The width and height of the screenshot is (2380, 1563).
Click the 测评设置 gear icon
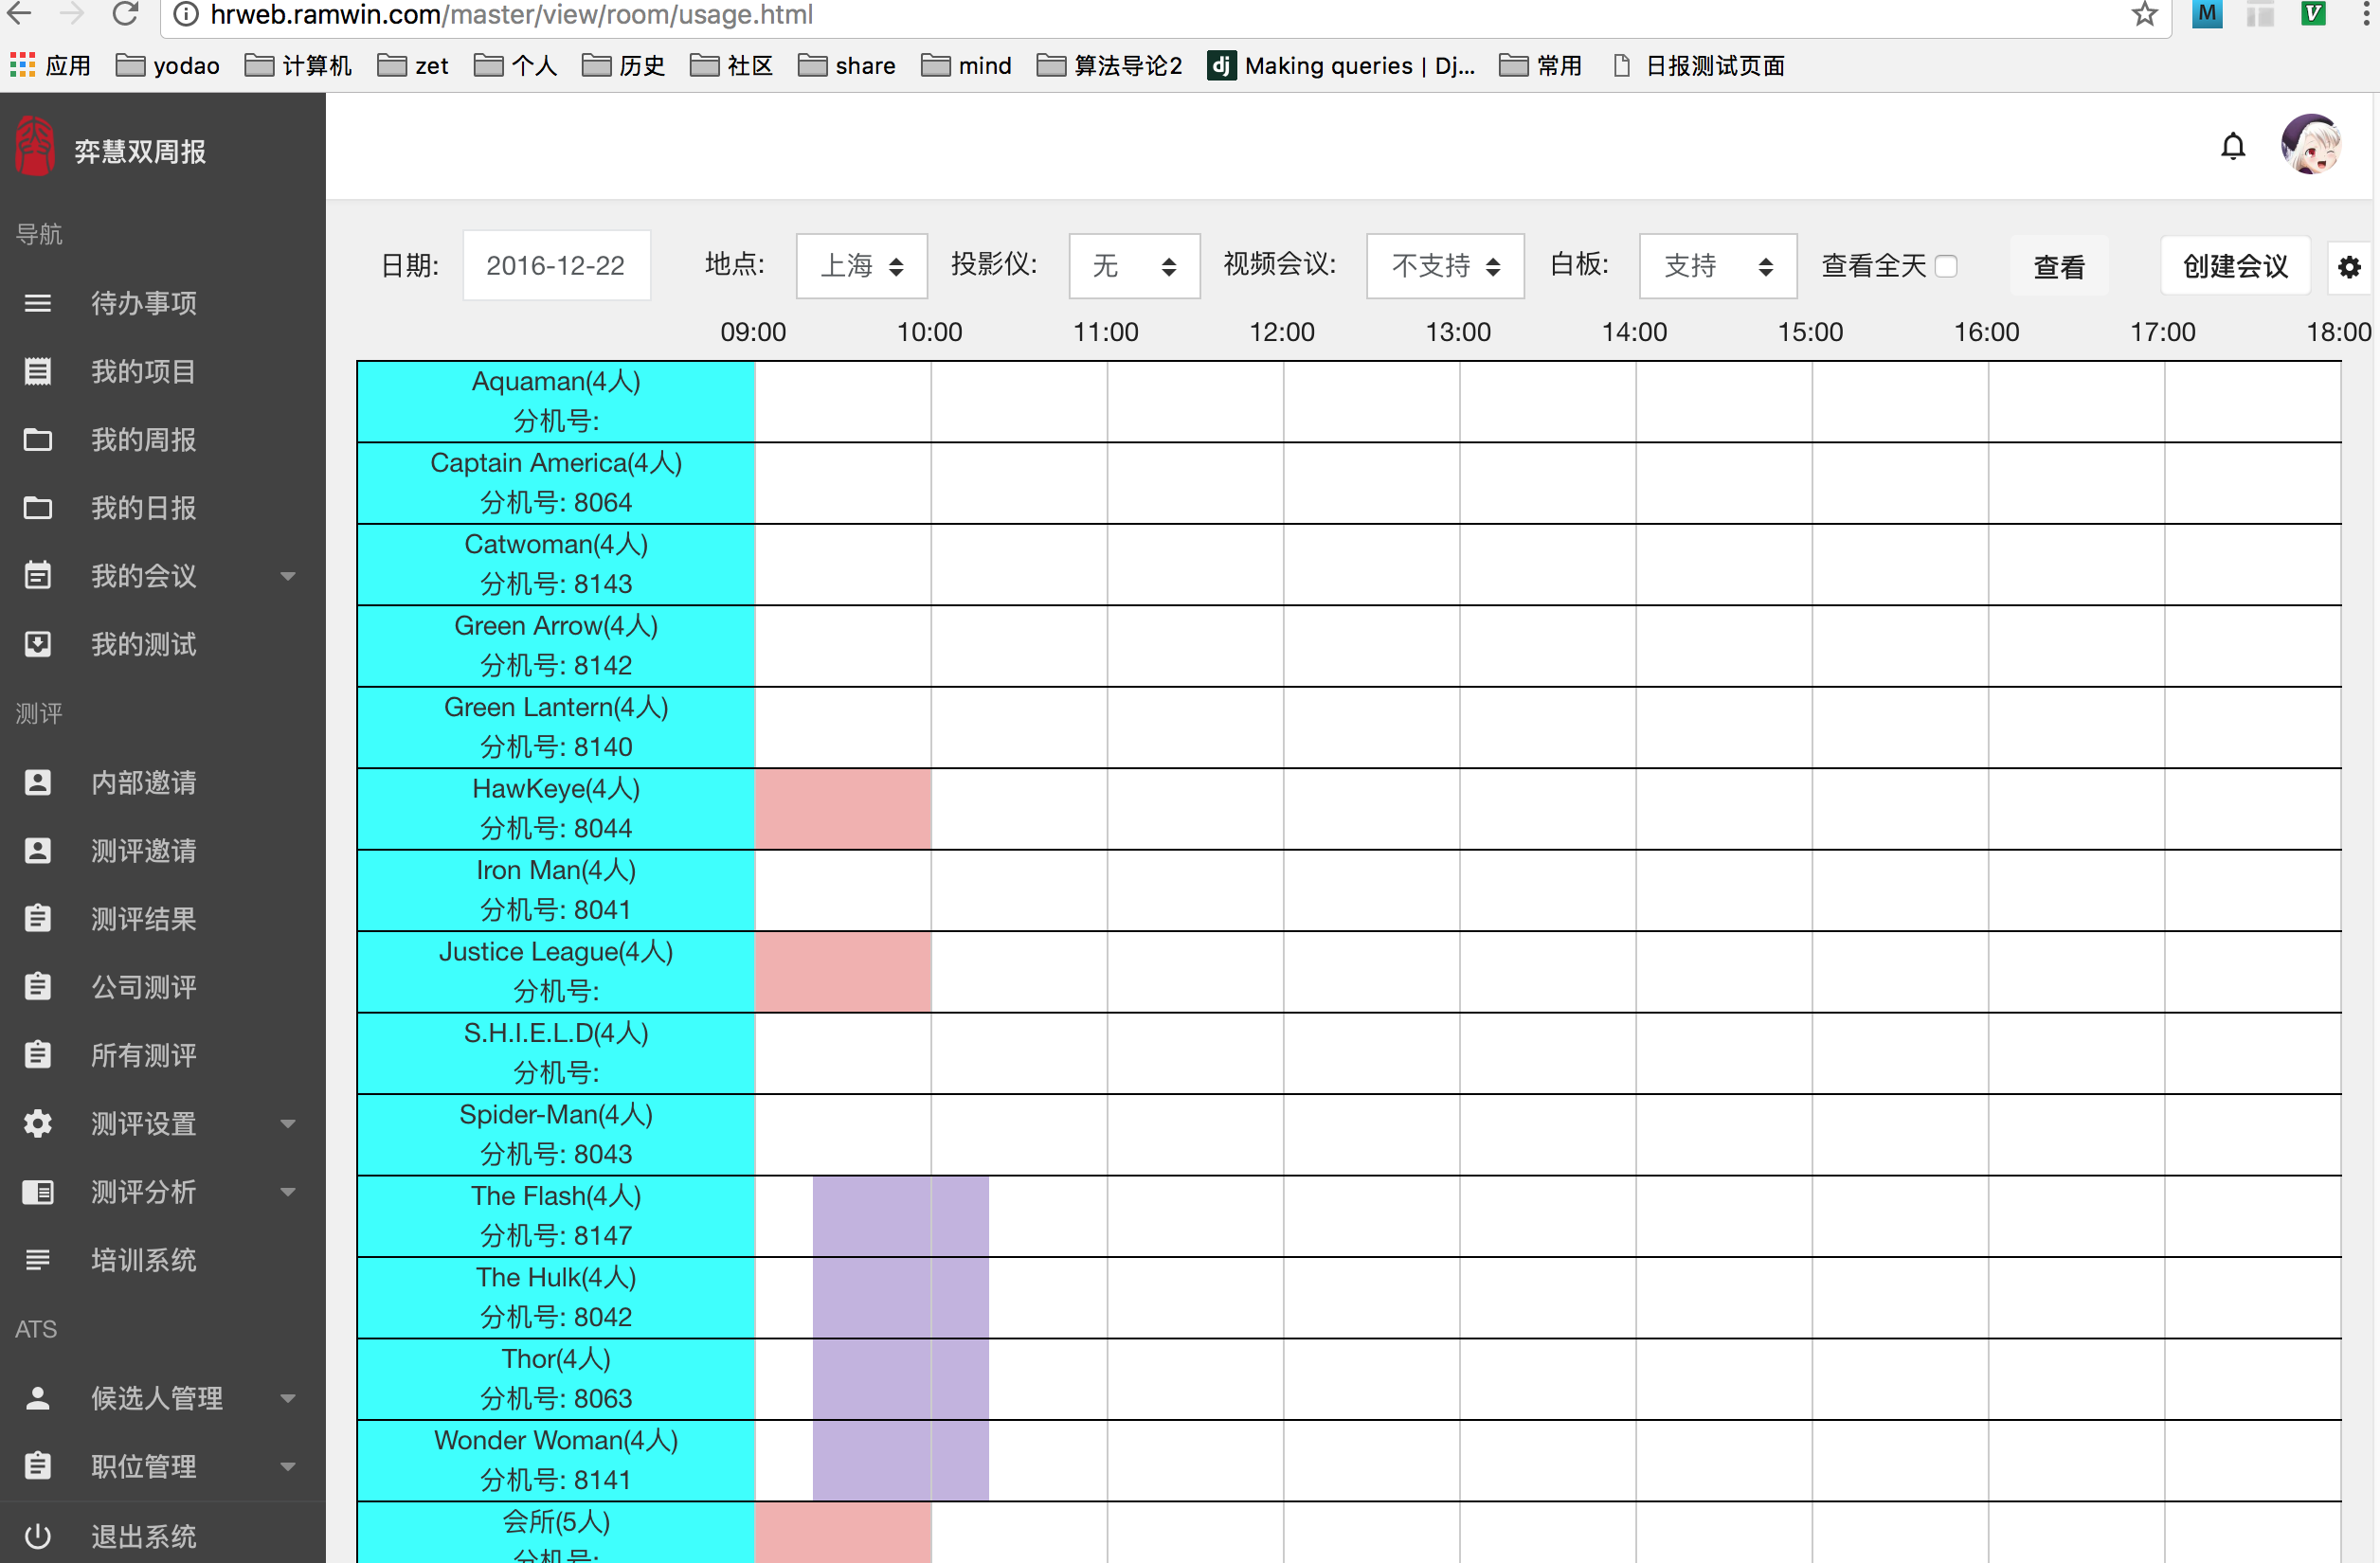pyautogui.click(x=38, y=1124)
